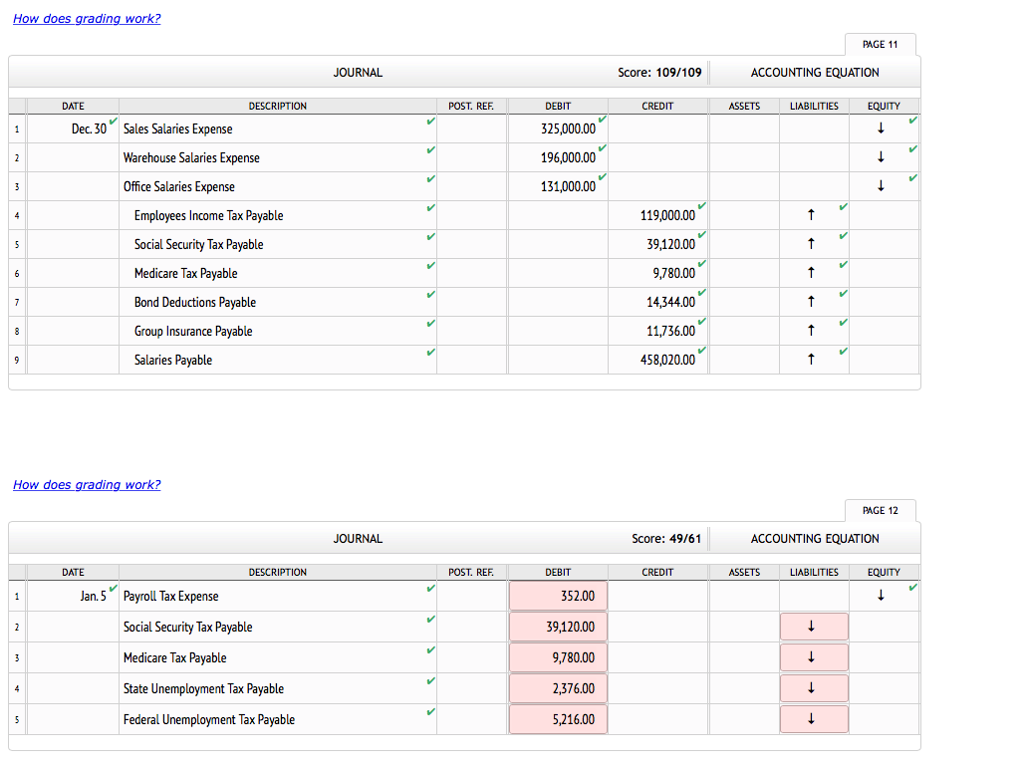The width and height of the screenshot is (1024, 767).
Task: Click liabilities up arrow for Salaries Payable
Action: [x=811, y=359]
